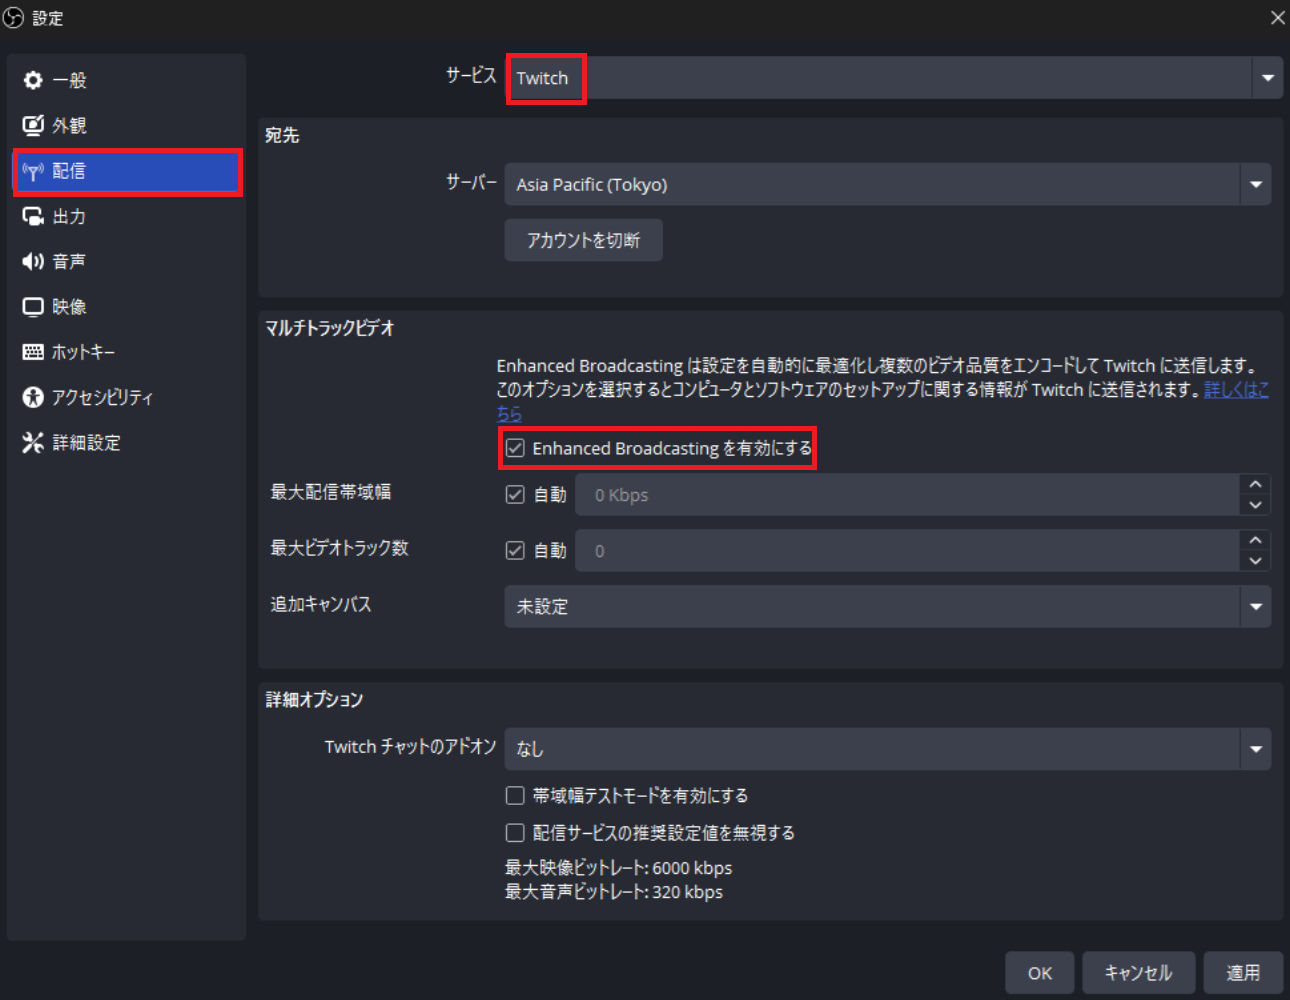This screenshot has width=1290, height=1000.
Task: Click the 配信 broadcast antenna icon
Action: (x=33, y=171)
